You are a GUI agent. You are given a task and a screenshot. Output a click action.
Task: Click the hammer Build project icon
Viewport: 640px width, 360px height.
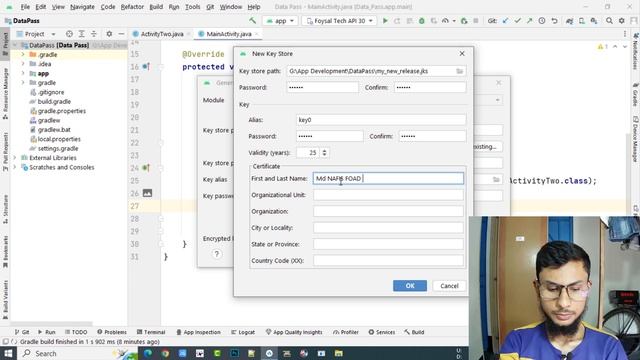pyautogui.click(x=253, y=20)
